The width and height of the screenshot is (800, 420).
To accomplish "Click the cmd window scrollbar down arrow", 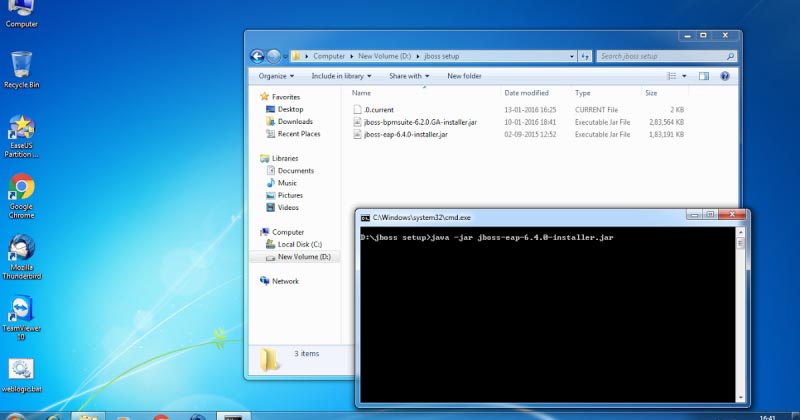I will point(740,398).
